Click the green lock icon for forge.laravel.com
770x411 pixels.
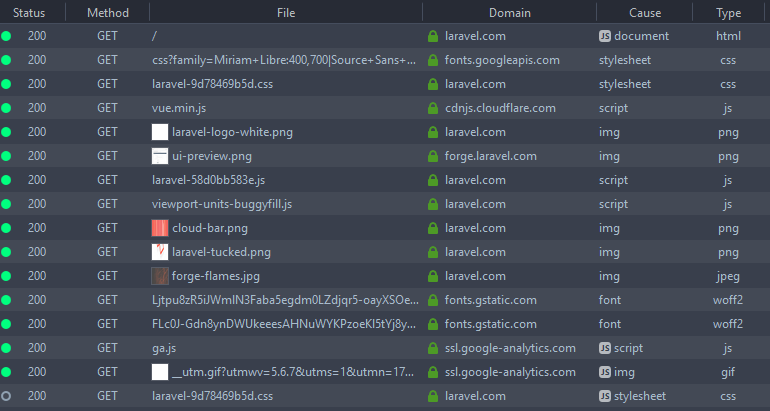(433, 156)
